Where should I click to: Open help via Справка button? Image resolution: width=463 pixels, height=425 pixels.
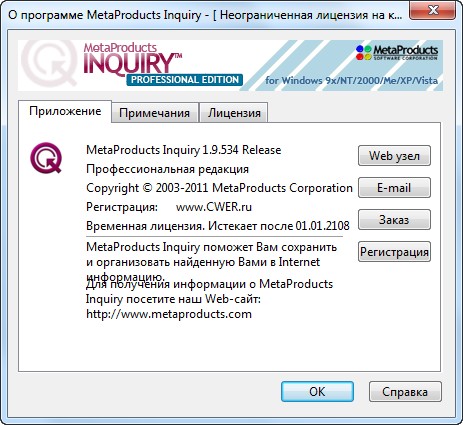(405, 392)
